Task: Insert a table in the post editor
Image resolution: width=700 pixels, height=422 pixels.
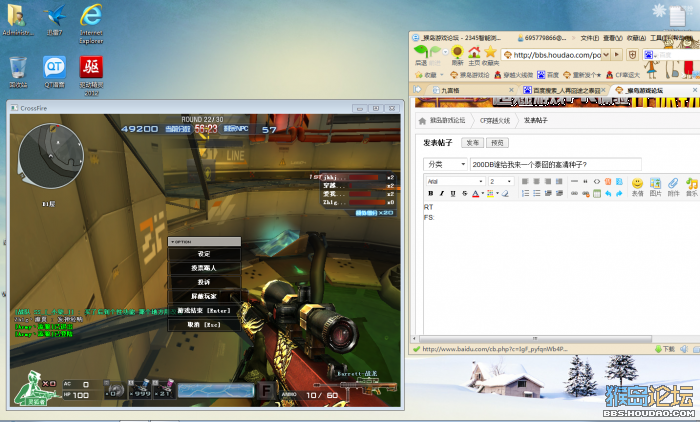Action: (596, 193)
